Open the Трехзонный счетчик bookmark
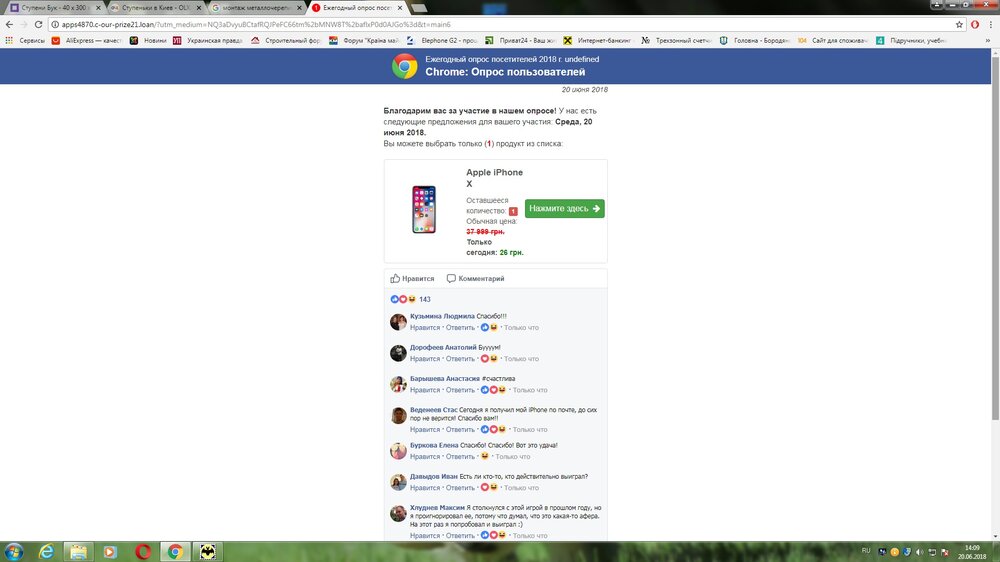1000x562 pixels. [676, 40]
